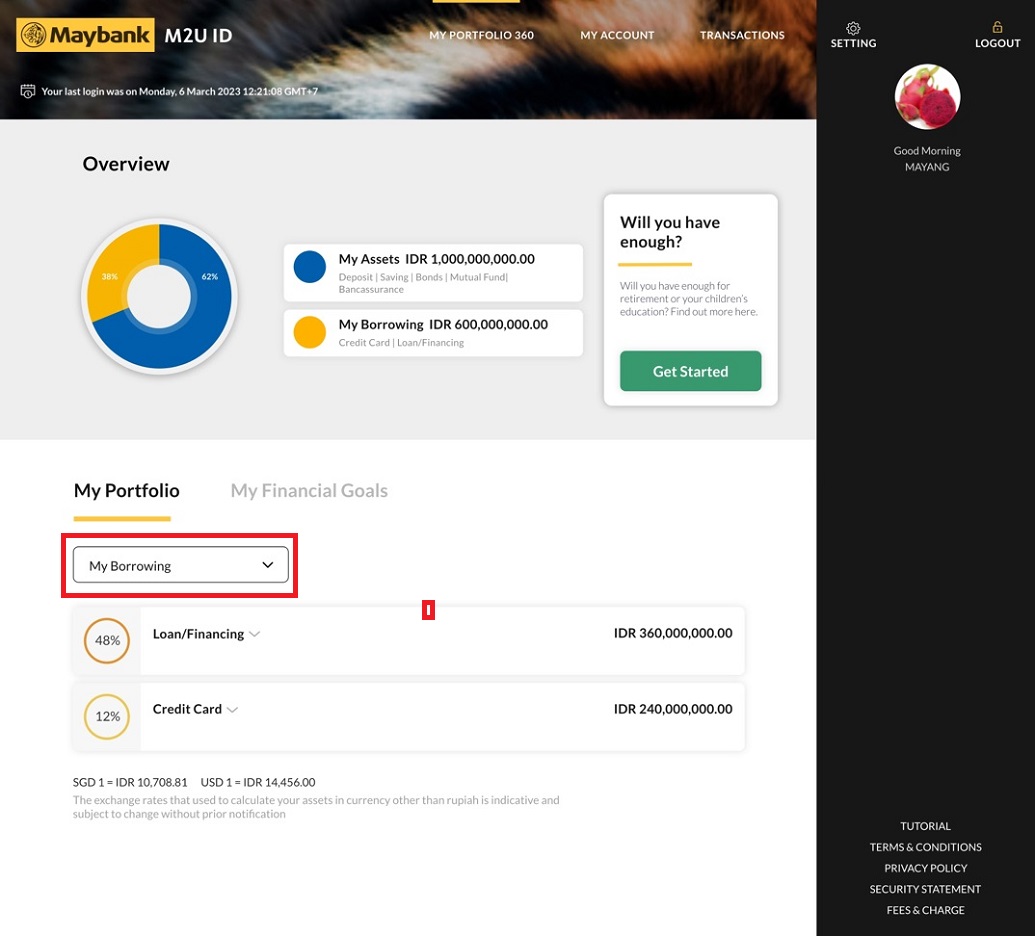Open the Tutorial link
The width and height of the screenshot is (1035, 936).
925,826
